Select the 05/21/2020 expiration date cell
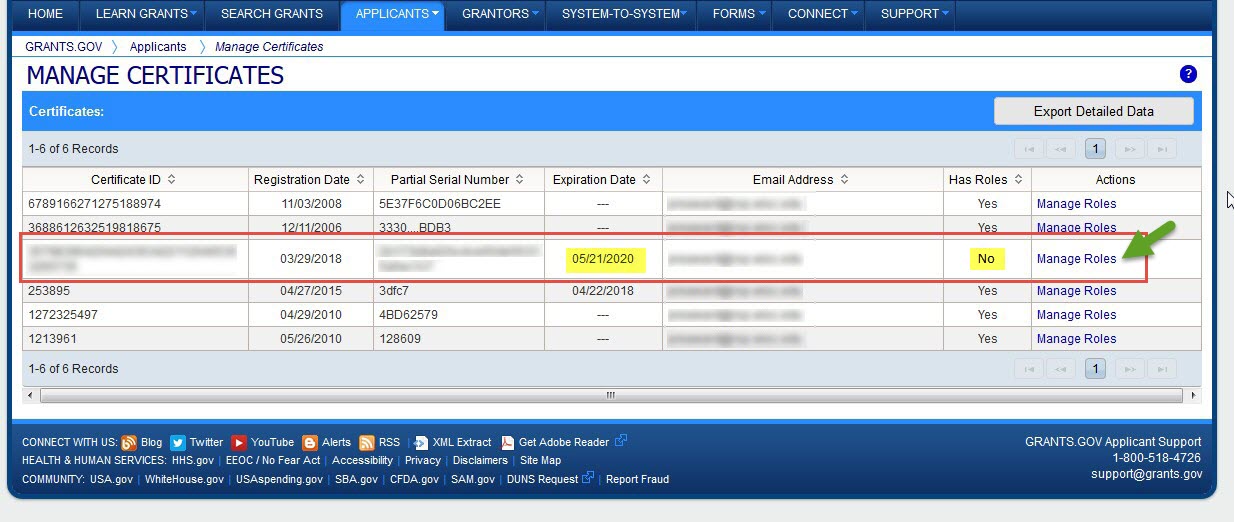This screenshot has height=522, width=1234. click(603, 259)
